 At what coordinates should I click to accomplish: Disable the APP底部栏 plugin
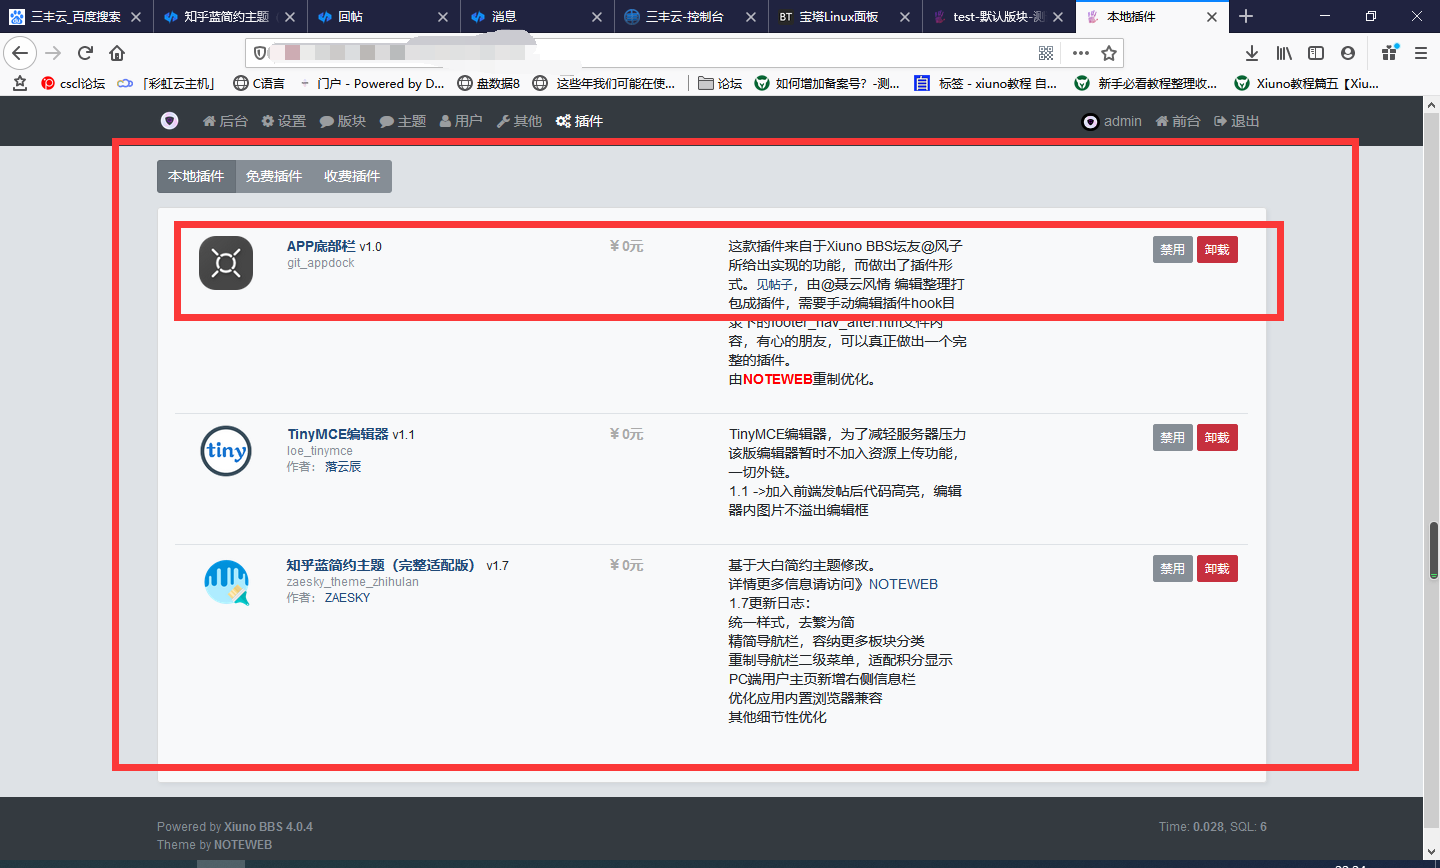coord(1172,250)
